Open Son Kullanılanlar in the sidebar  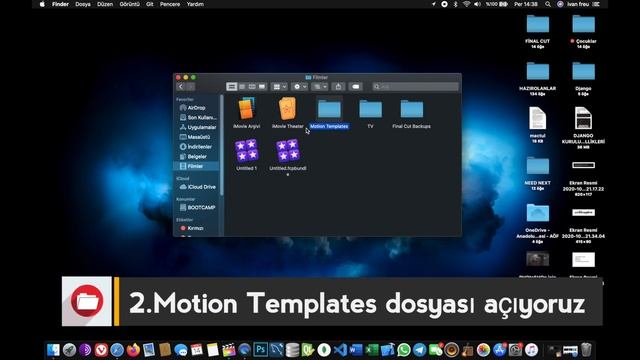tap(197, 118)
